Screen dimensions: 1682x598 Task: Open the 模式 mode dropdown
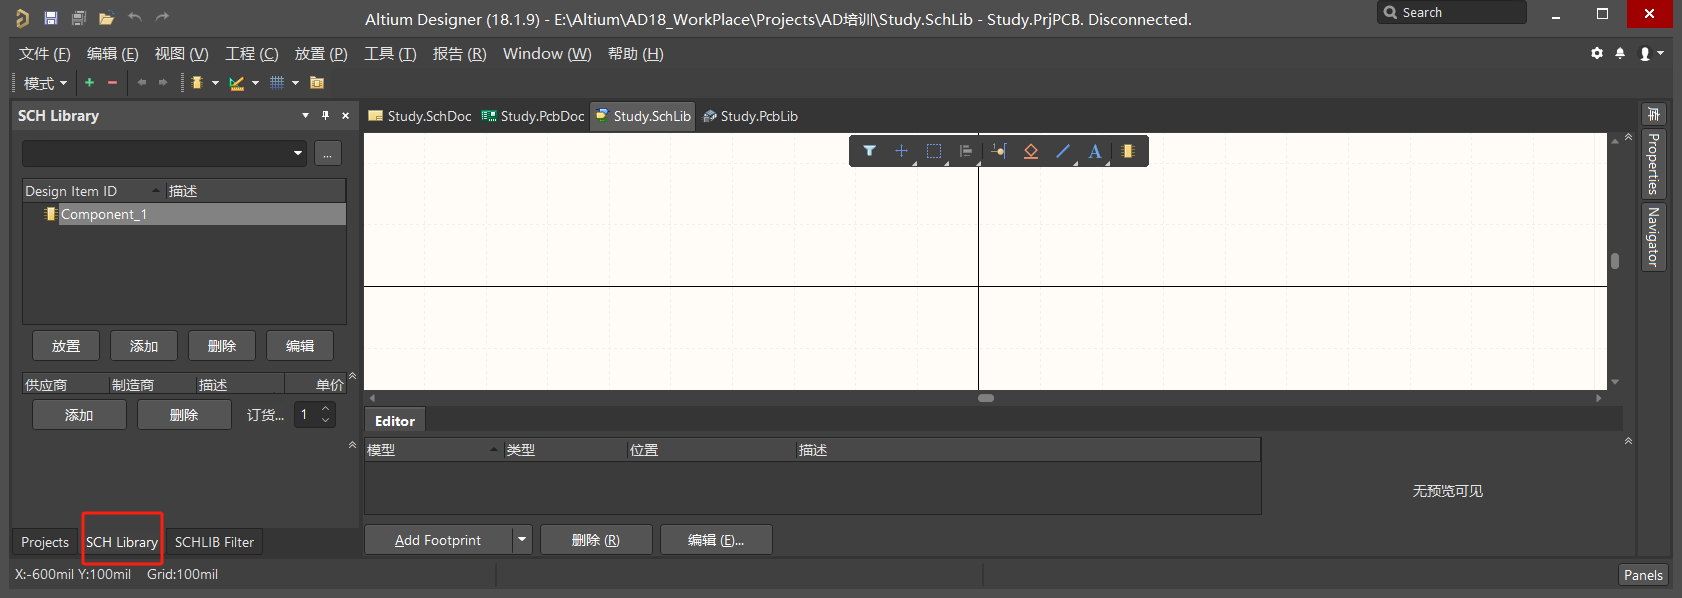(45, 83)
